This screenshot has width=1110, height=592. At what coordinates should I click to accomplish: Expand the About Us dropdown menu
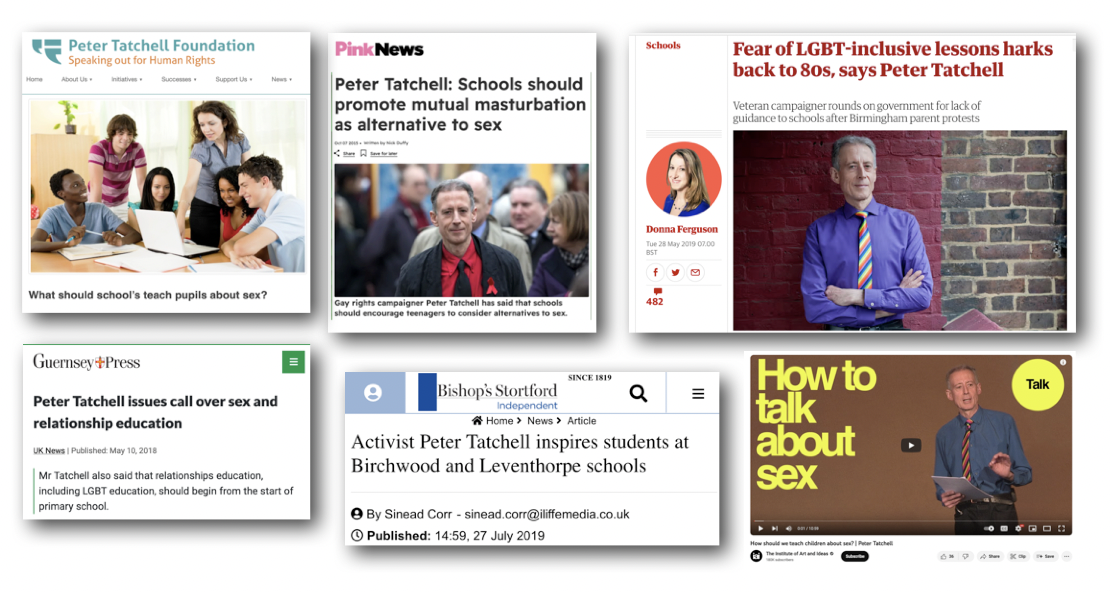[x=76, y=79]
